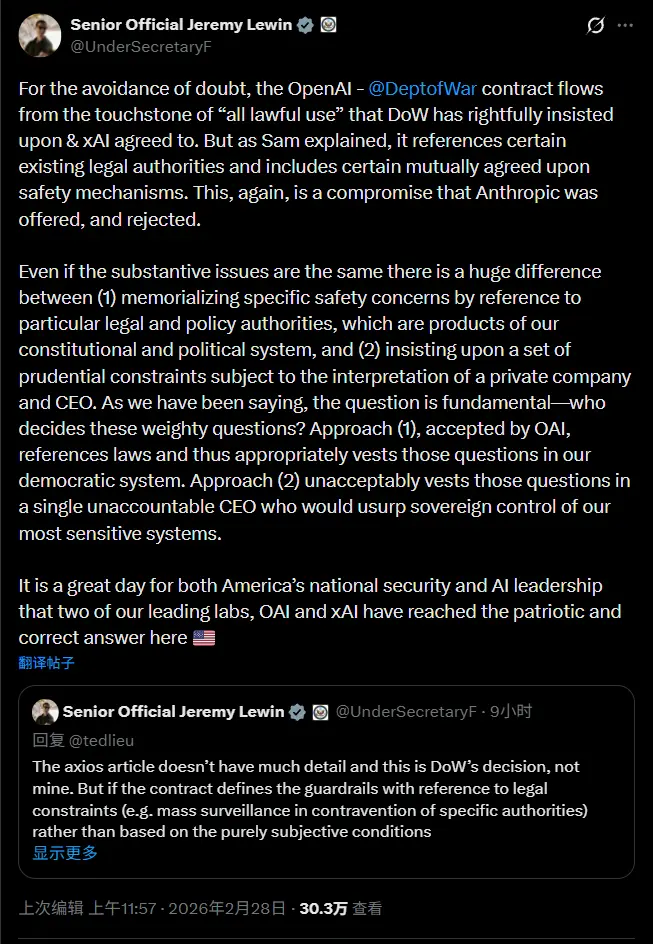Open the @DeptofWar profile link
Image resolution: width=653 pixels, height=944 pixels.
tap(423, 88)
